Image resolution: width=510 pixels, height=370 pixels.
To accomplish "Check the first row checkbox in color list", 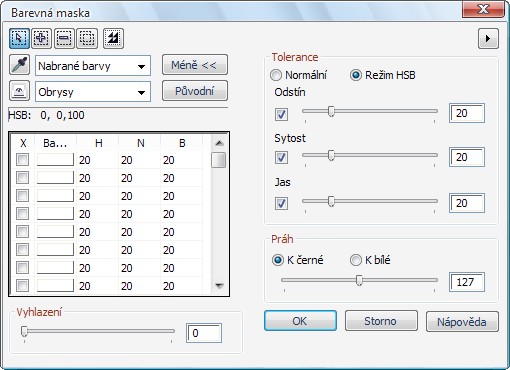I will [23, 160].
